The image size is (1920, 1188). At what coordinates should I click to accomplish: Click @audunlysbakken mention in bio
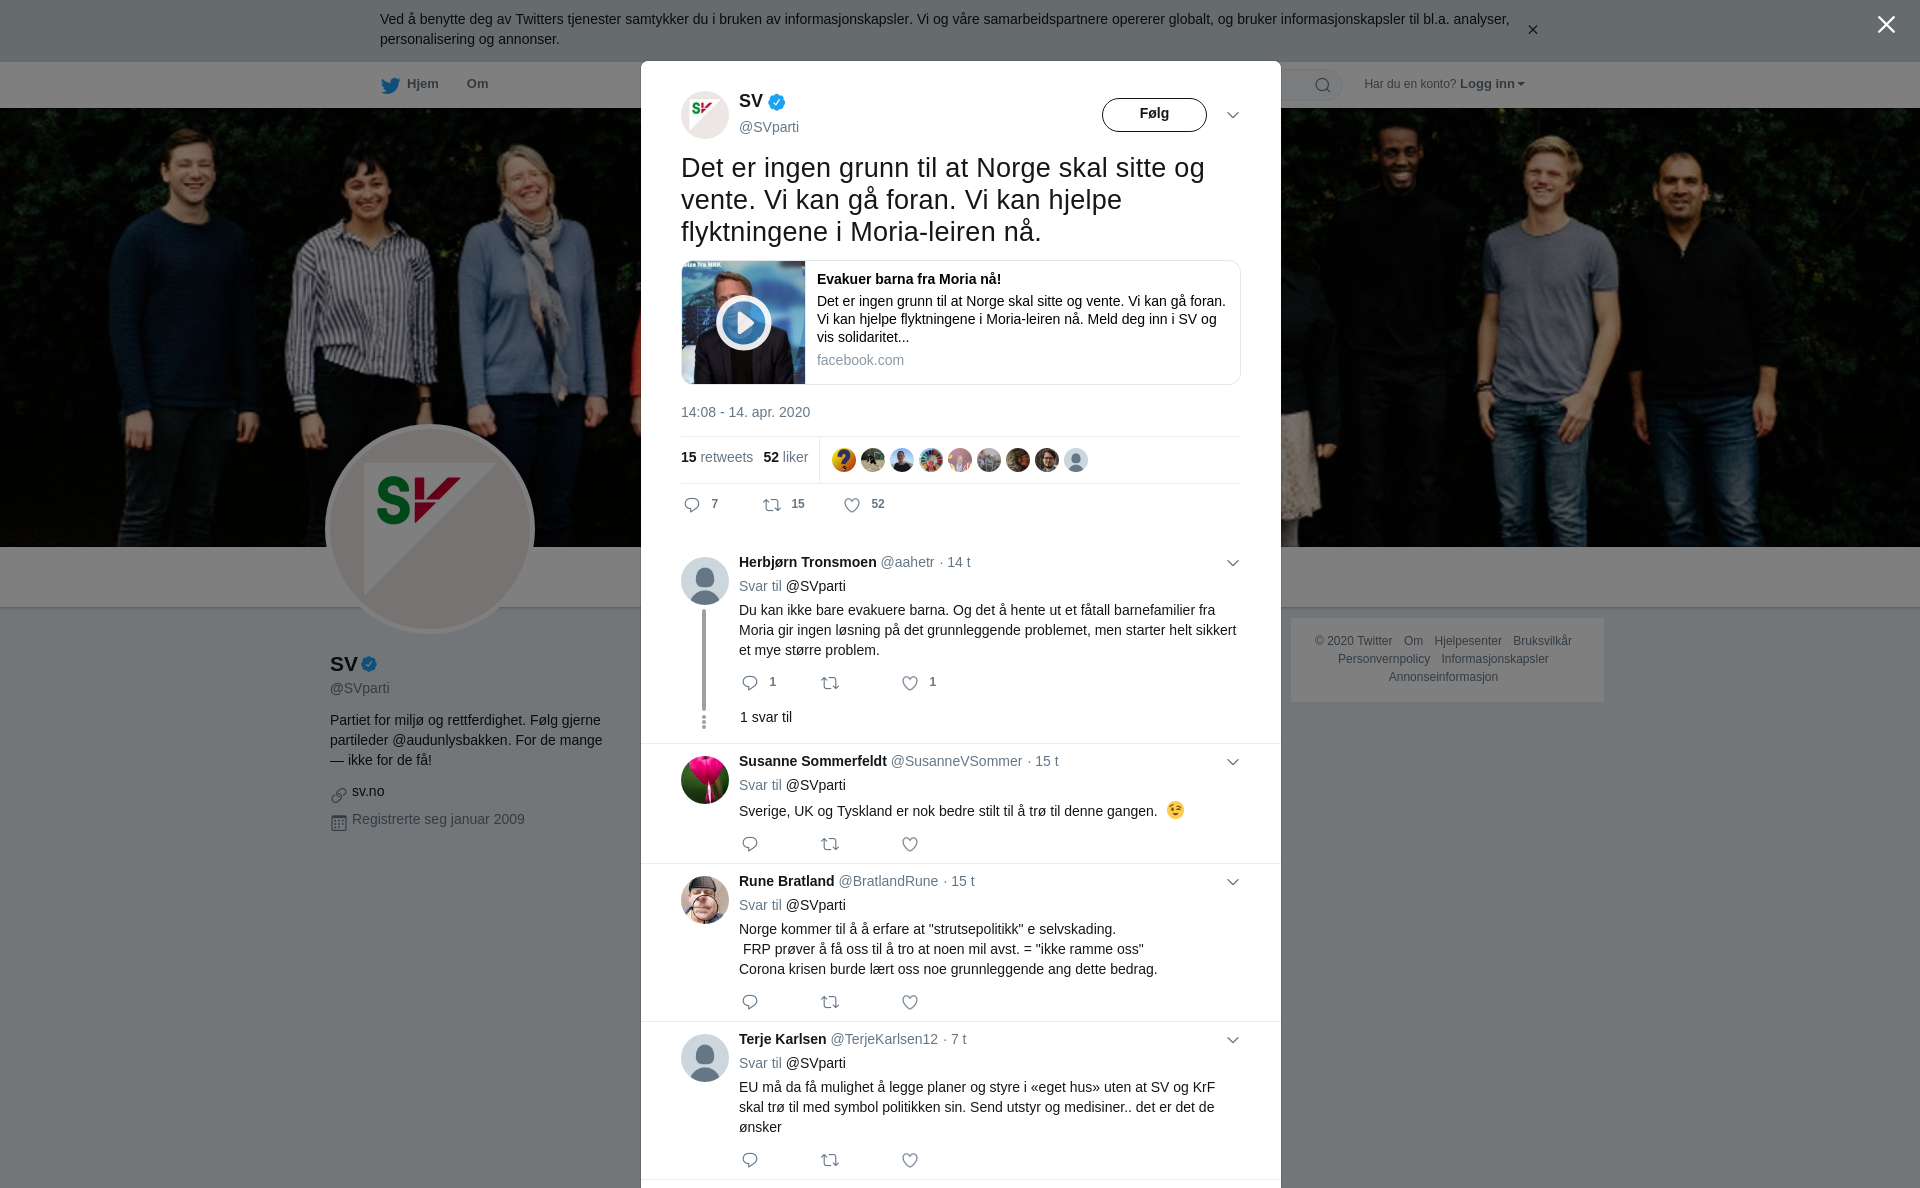pos(450,740)
